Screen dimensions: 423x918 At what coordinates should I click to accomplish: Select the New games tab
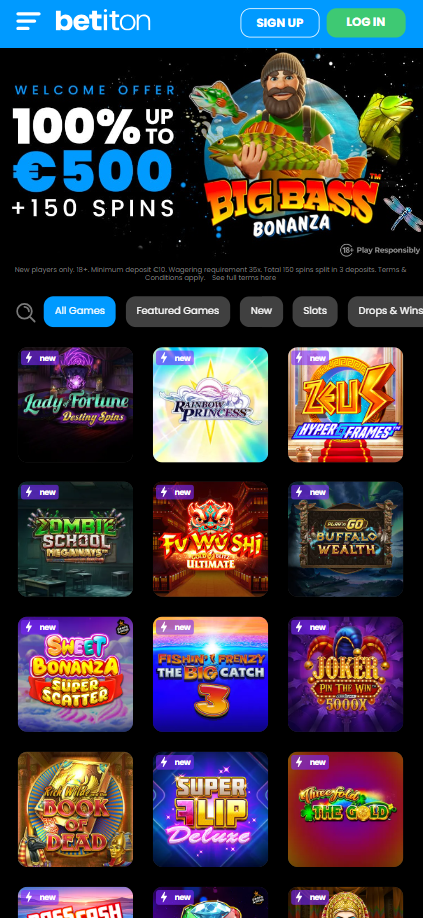(x=262, y=311)
